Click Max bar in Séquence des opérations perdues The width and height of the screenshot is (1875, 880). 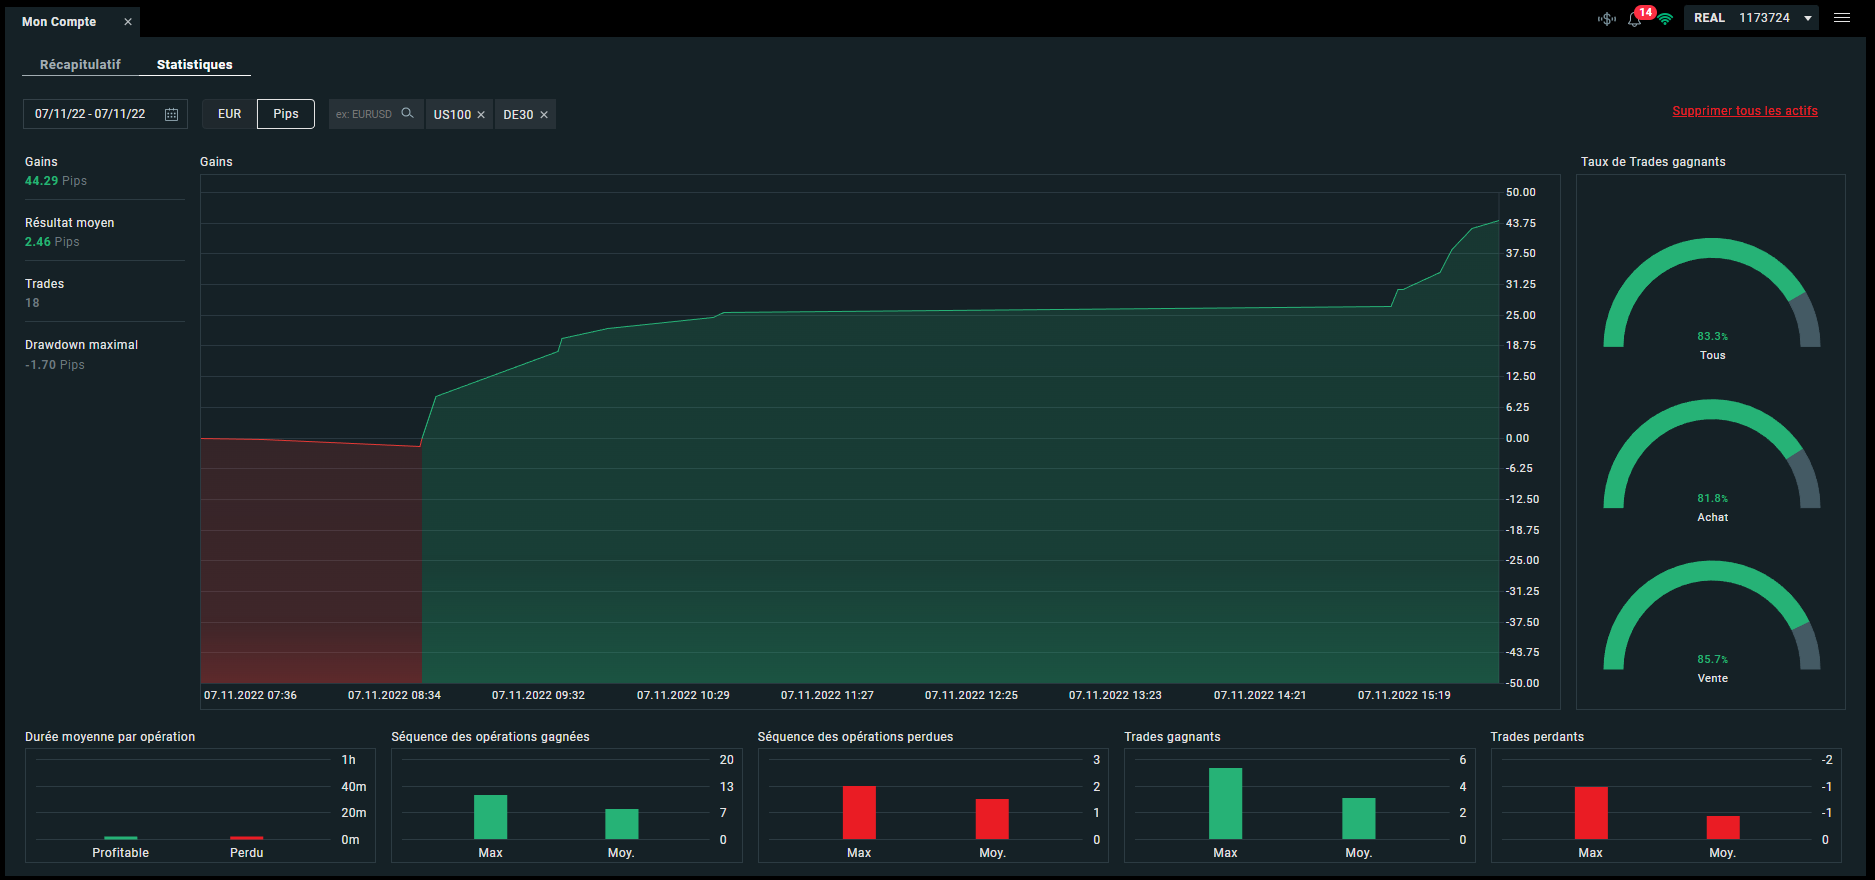click(859, 812)
